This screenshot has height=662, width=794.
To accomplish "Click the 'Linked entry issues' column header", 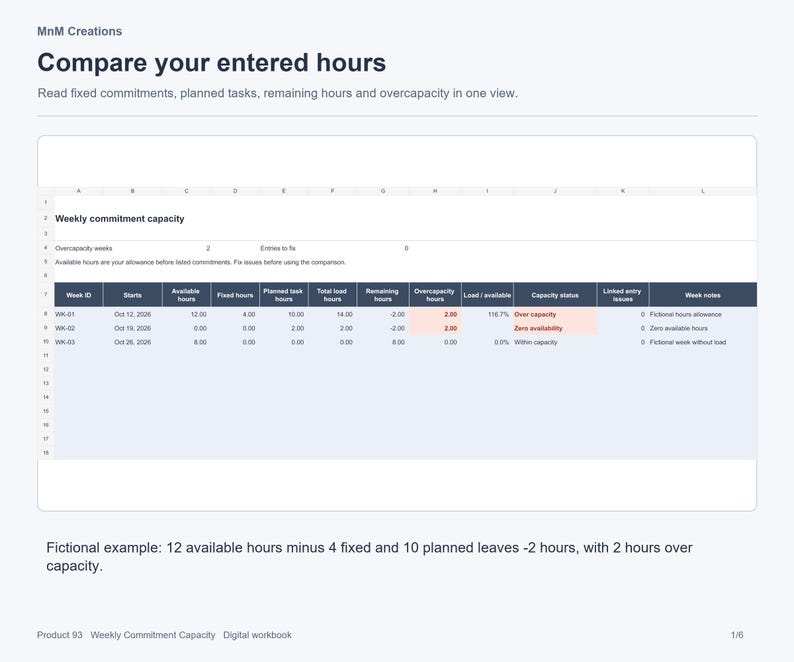I will click(x=623, y=295).
